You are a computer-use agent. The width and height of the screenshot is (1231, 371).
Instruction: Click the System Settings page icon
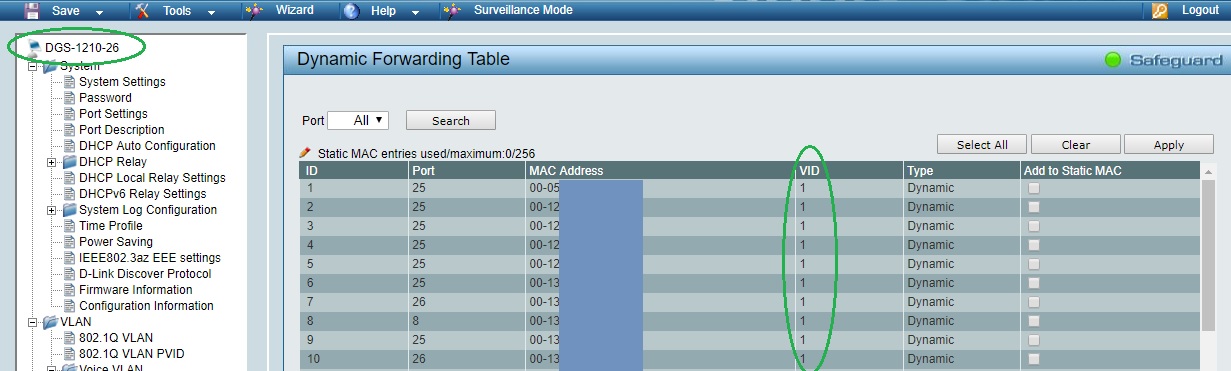[70, 82]
